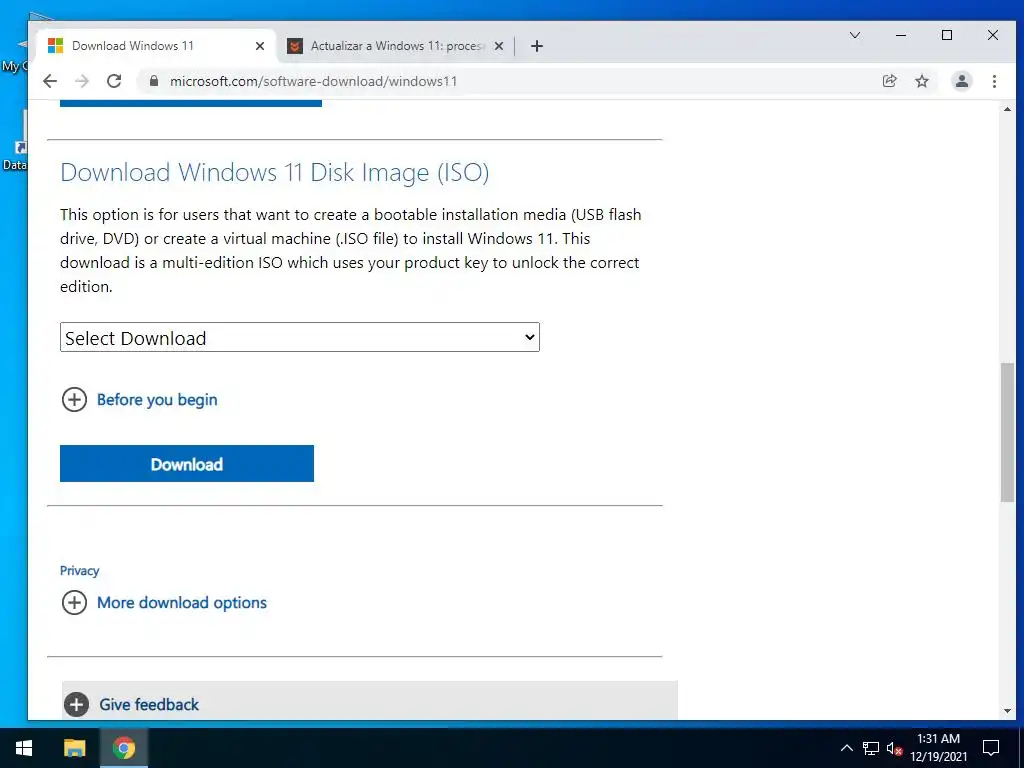Click the blue Download button

click(187, 464)
